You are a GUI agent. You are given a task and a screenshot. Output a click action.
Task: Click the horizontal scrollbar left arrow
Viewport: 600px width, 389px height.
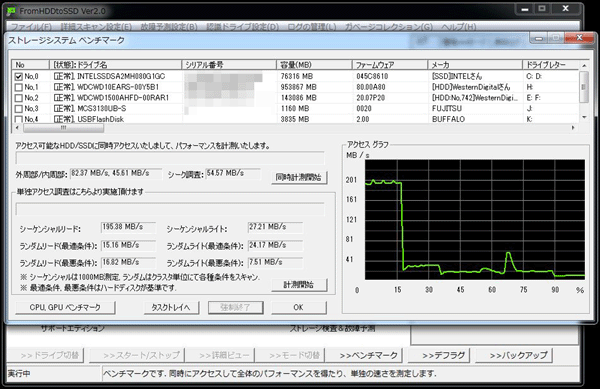[x=17, y=128]
